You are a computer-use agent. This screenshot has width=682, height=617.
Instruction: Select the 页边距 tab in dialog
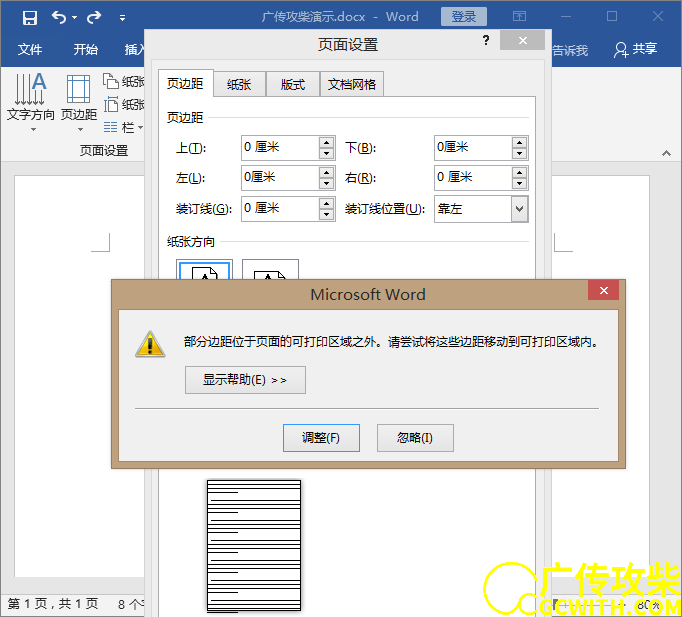click(185, 83)
